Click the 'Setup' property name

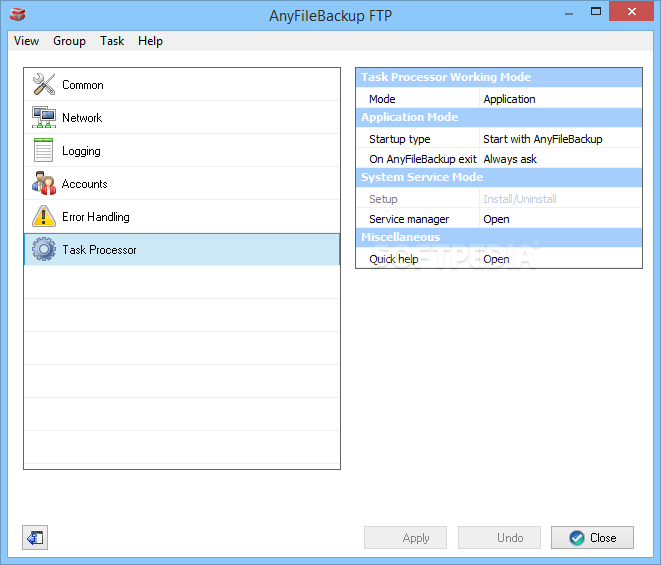pos(383,199)
